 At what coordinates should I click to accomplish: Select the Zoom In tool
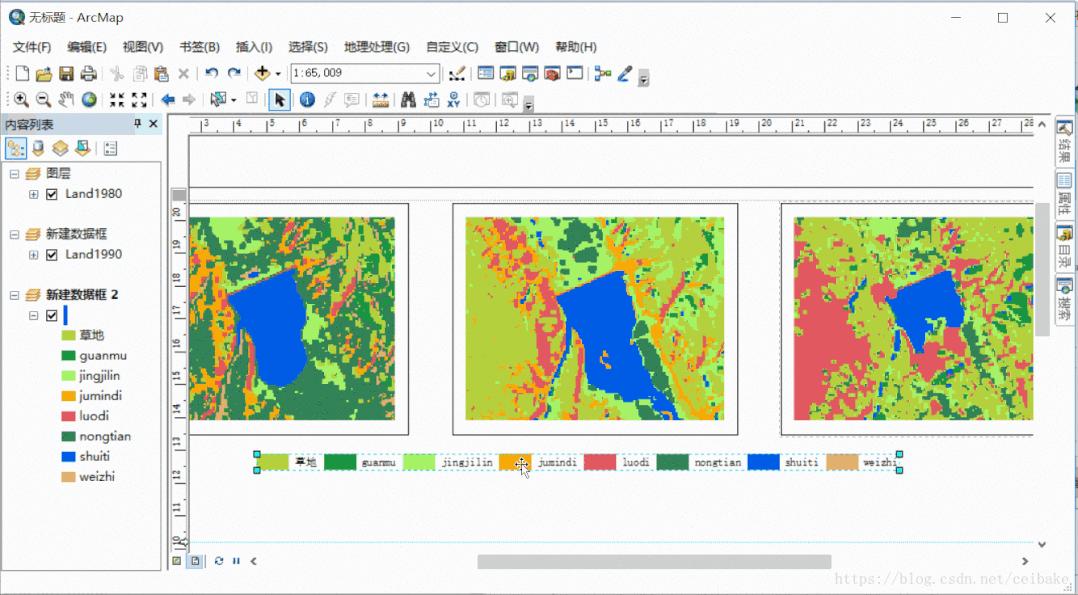click(x=21, y=99)
